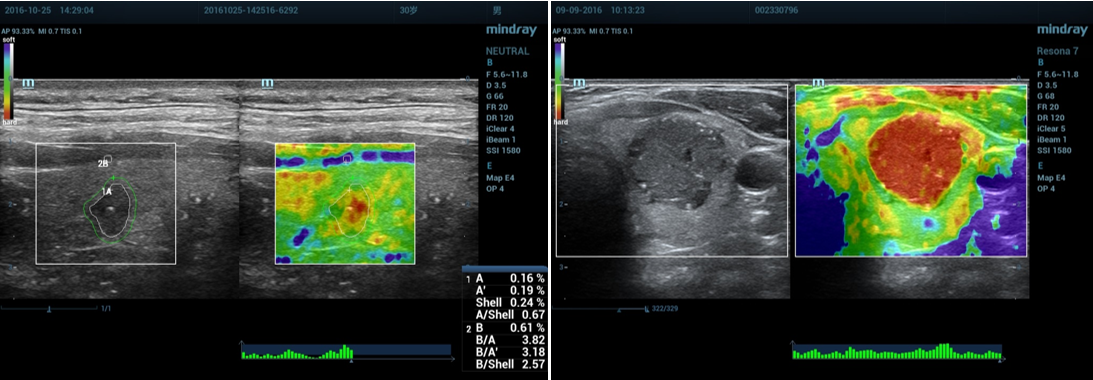Click the NEUTRAL preset label
1093x380 pixels.
coord(507,51)
